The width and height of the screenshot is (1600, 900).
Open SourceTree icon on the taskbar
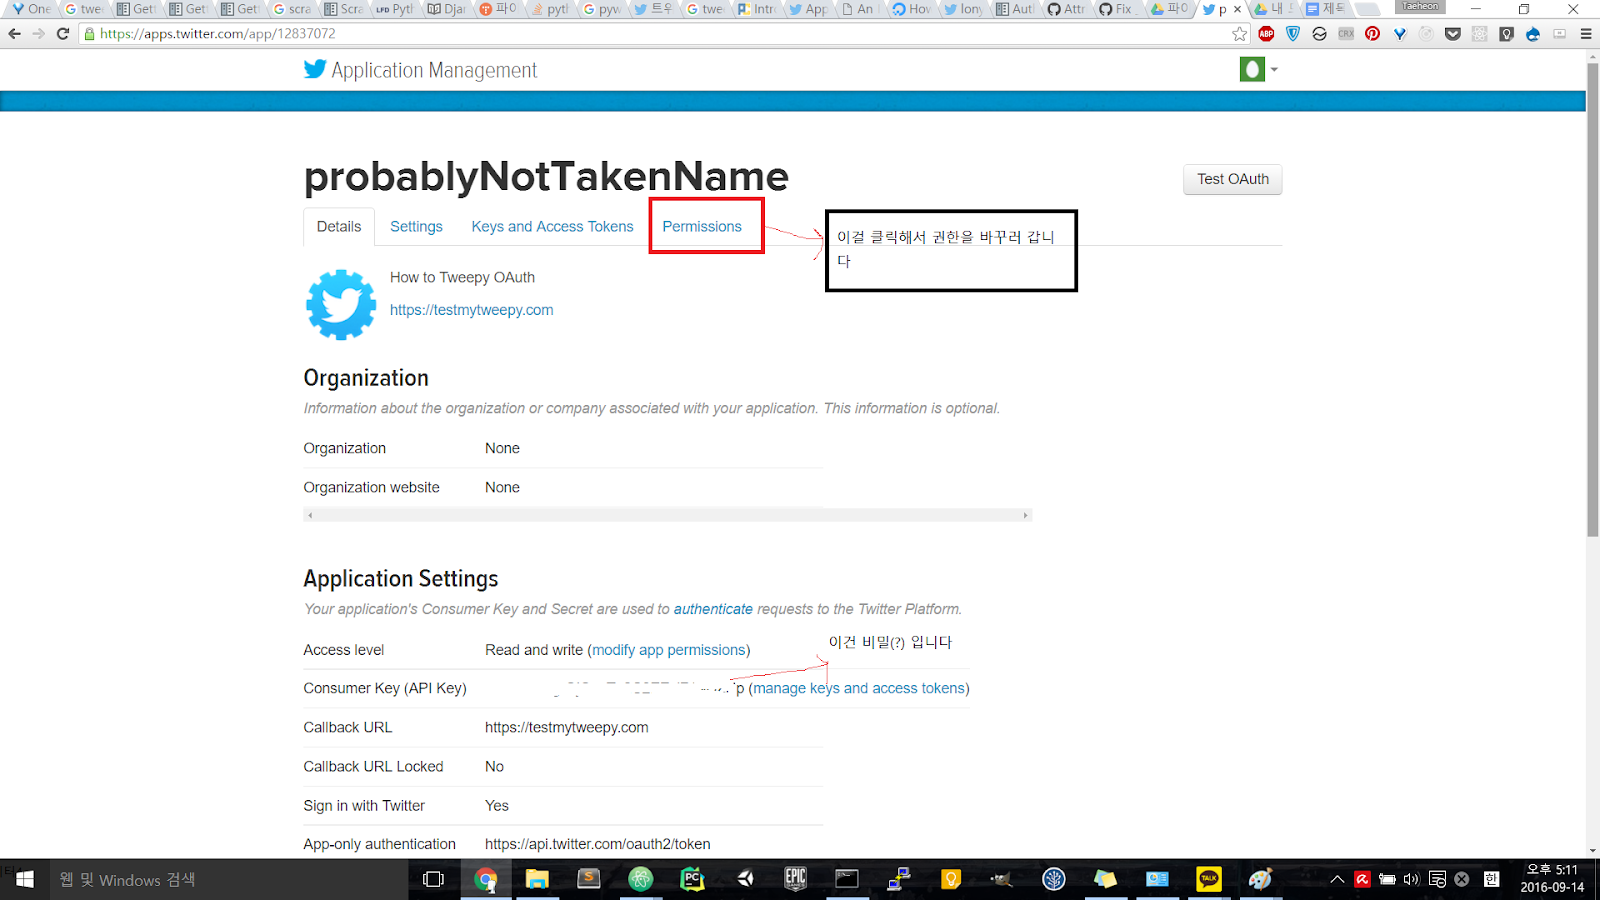click(1054, 879)
